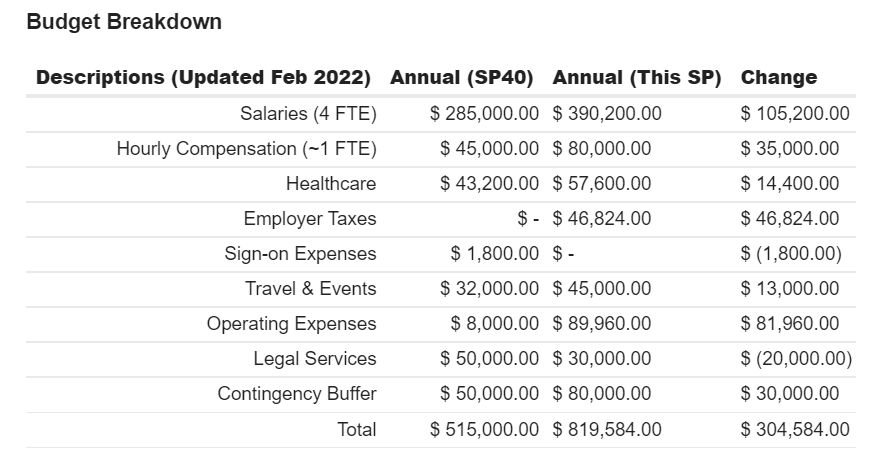Click the Descriptions (Updated Feb 2022) column header
874x454 pixels.
(x=203, y=78)
